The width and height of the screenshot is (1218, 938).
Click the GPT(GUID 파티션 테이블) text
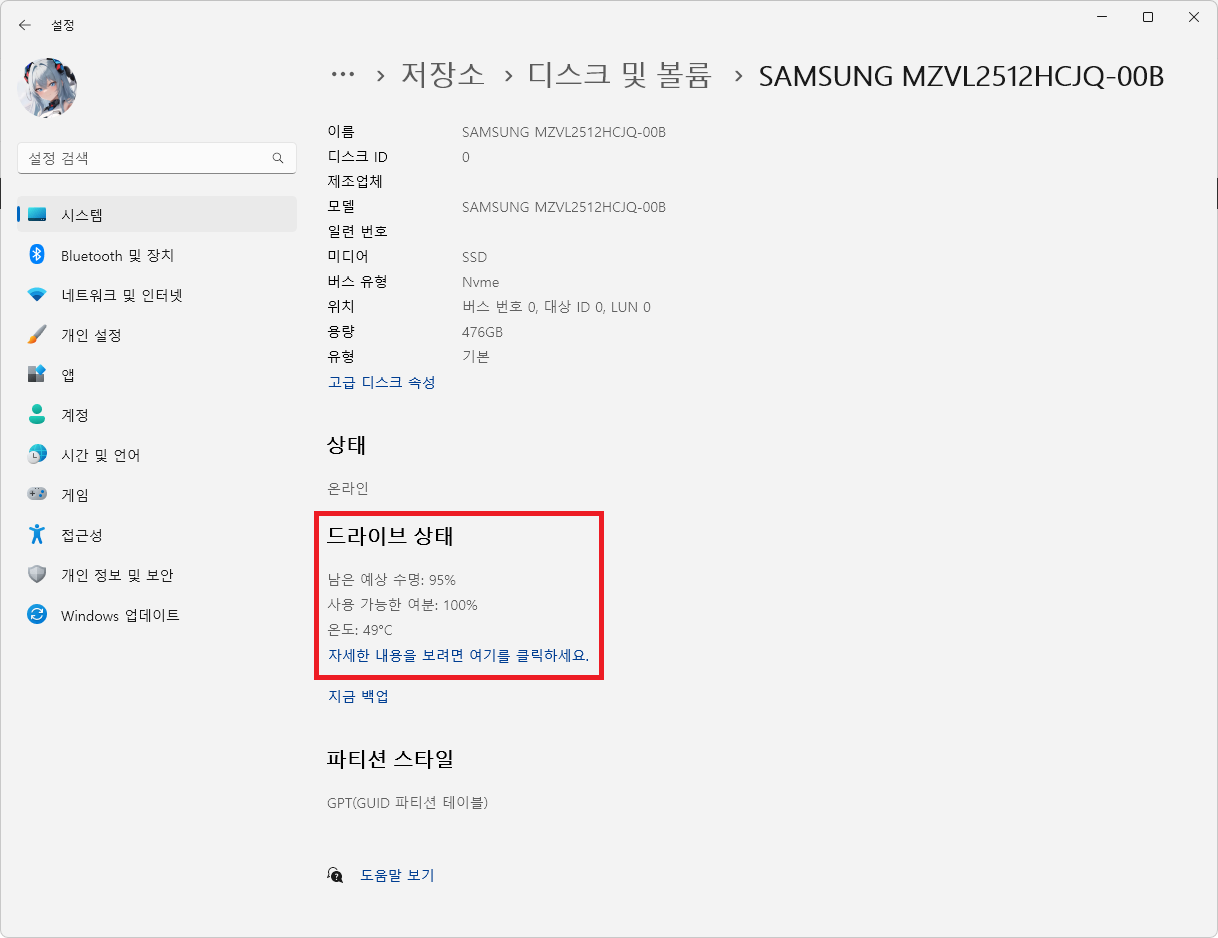click(407, 802)
